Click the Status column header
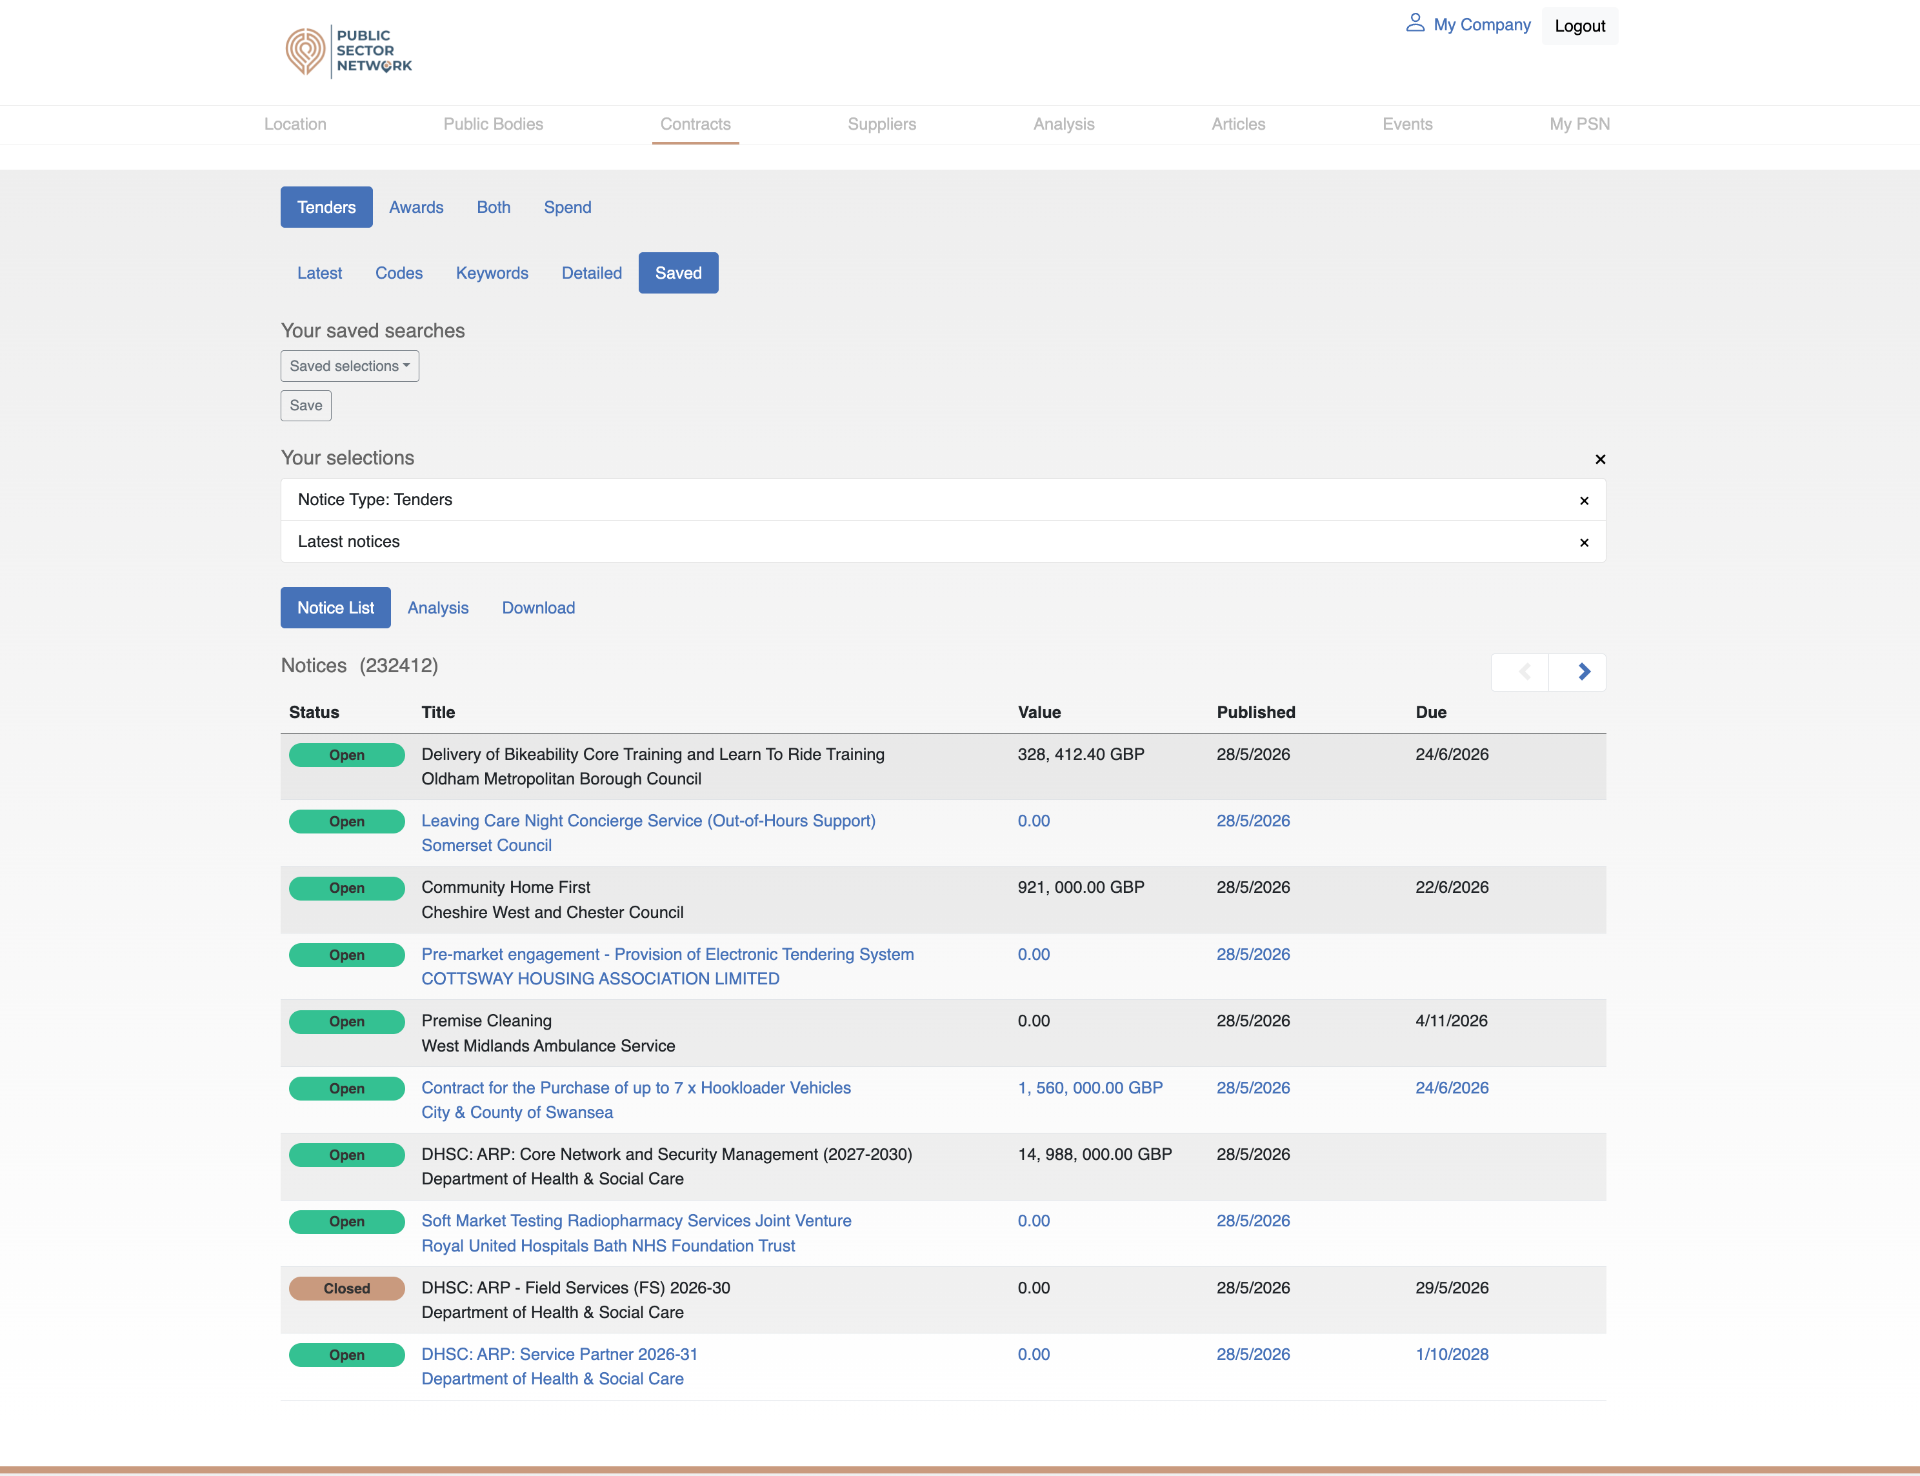The height and width of the screenshot is (1476, 1920). (314, 712)
